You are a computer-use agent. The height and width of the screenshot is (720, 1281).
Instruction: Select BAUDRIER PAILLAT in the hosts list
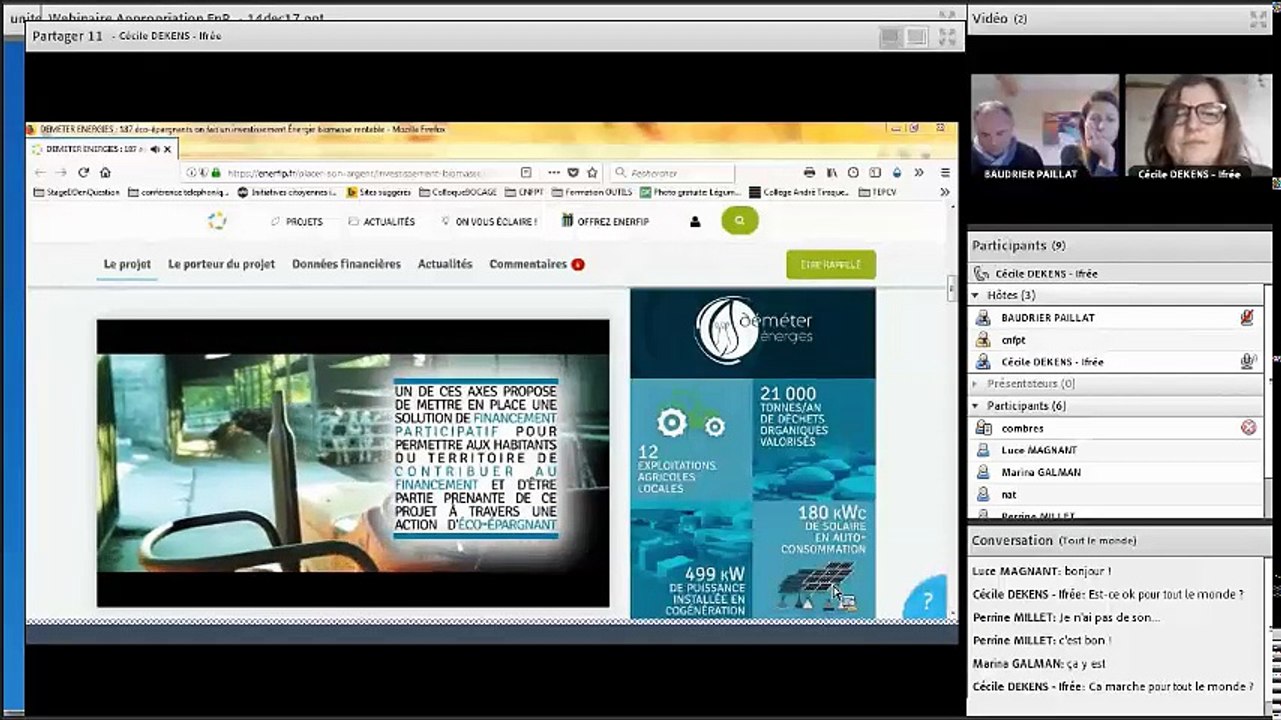click(x=1113, y=318)
